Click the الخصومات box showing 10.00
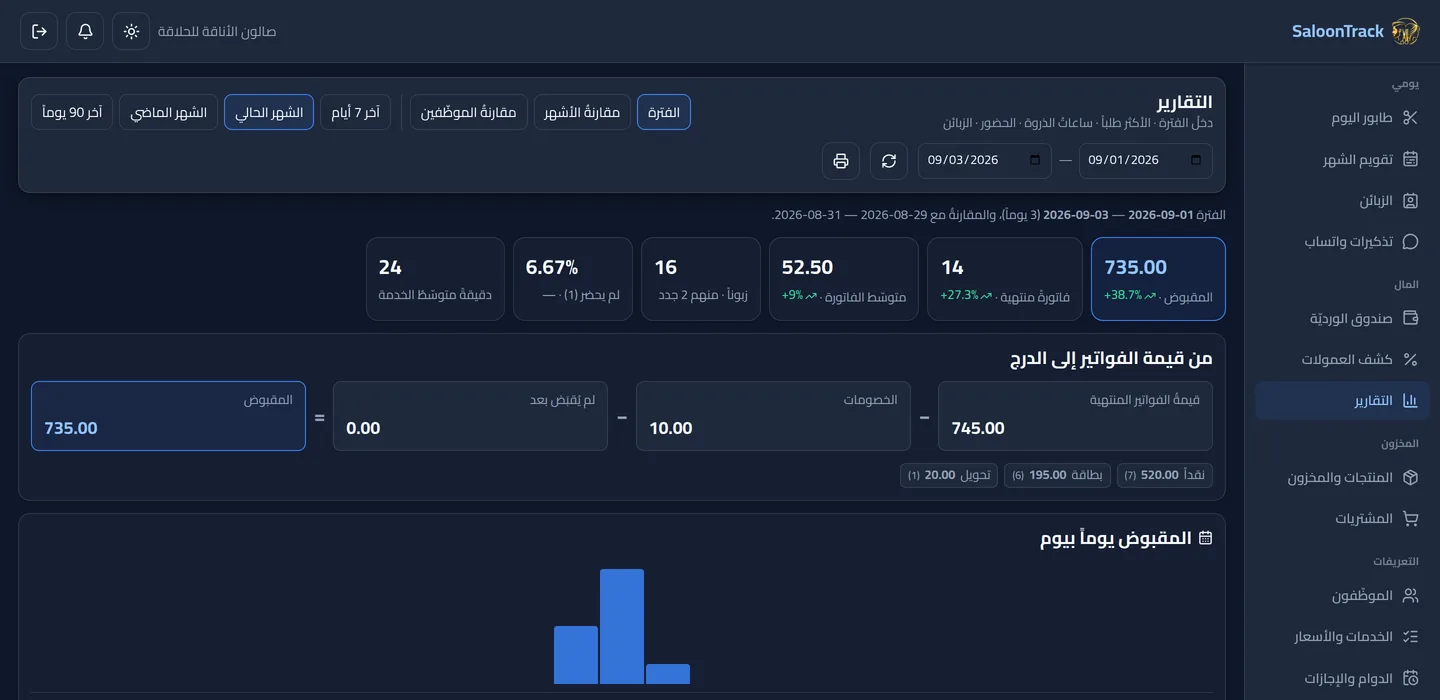 click(x=773, y=416)
